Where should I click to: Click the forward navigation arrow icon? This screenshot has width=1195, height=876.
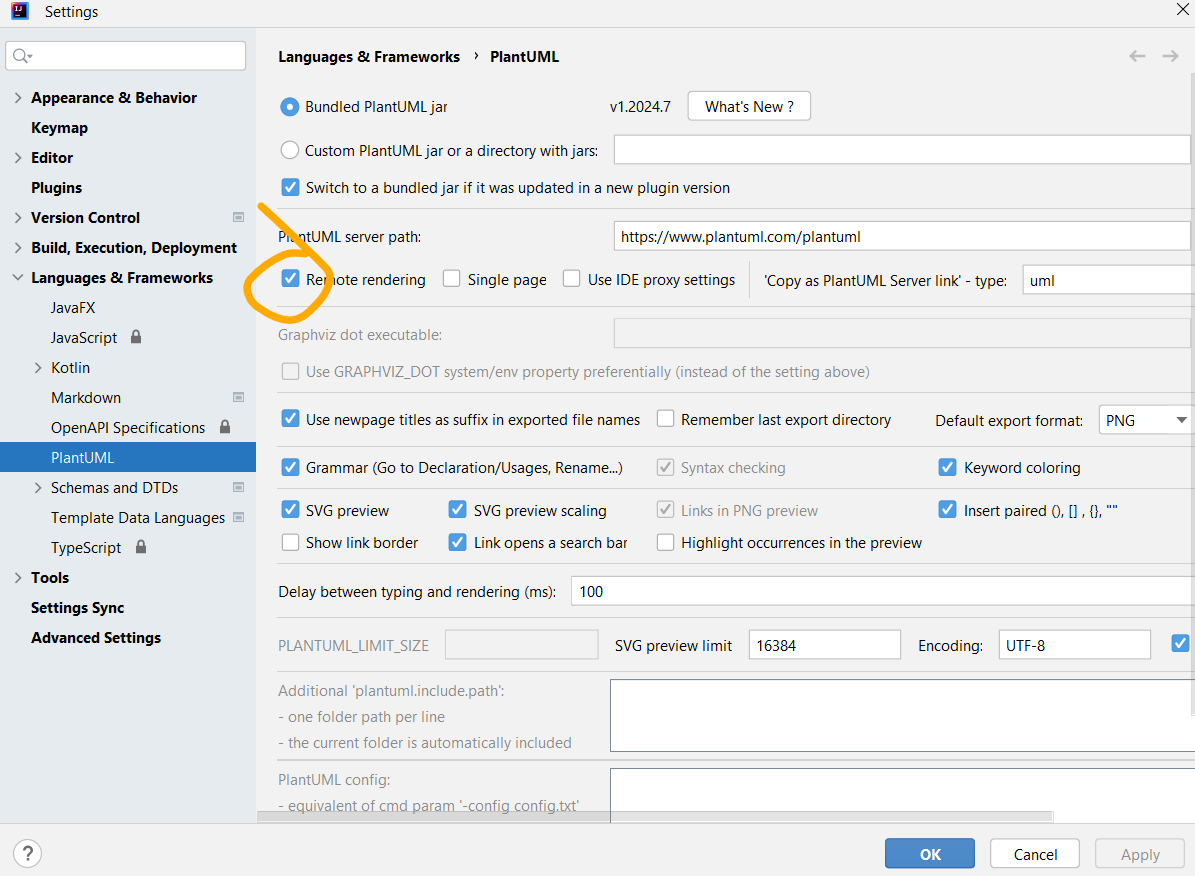1169,56
